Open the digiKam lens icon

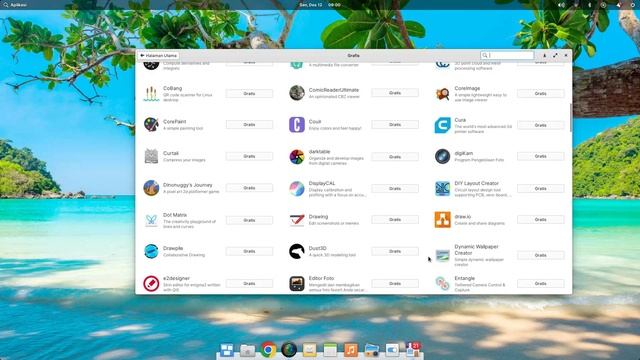(x=442, y=156)
